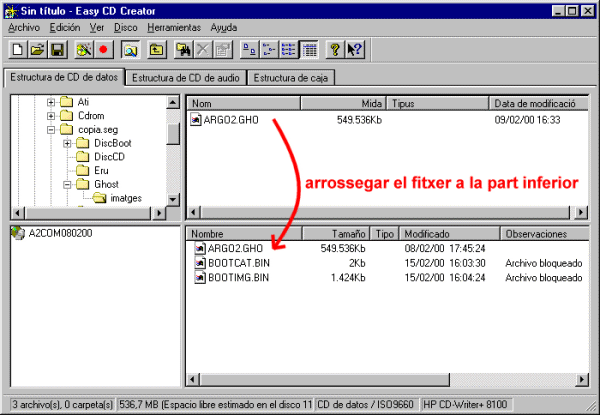This screenshot has height=415, width=600.
Task: Activate the What's This context help pointer
Action: (x=355, y=50)
